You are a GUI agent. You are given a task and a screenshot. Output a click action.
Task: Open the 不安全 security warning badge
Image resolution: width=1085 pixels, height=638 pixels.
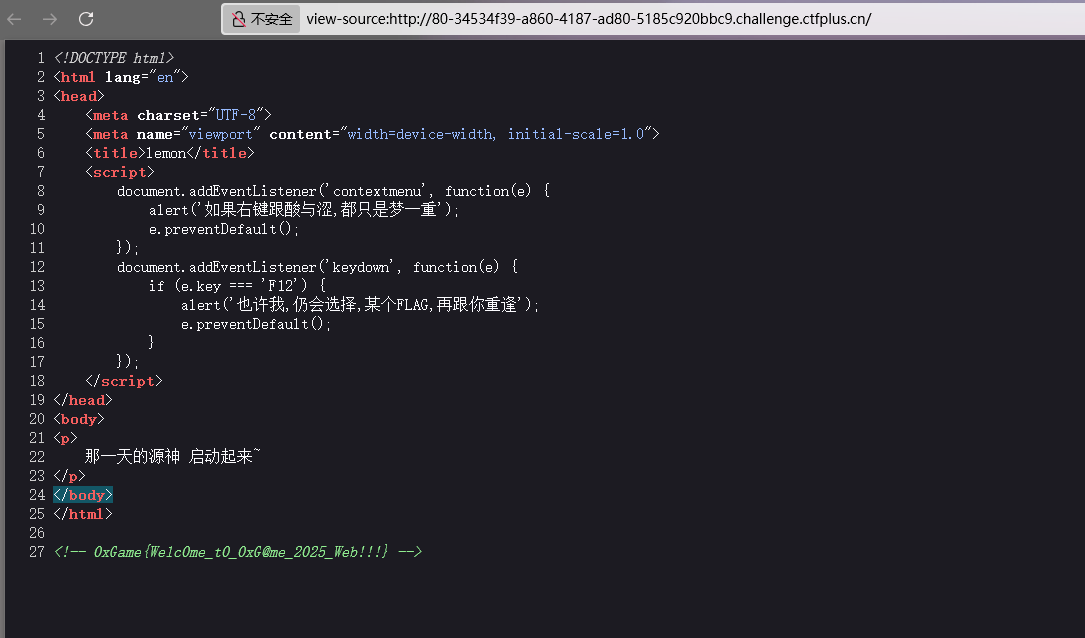(x=261, y=17)
